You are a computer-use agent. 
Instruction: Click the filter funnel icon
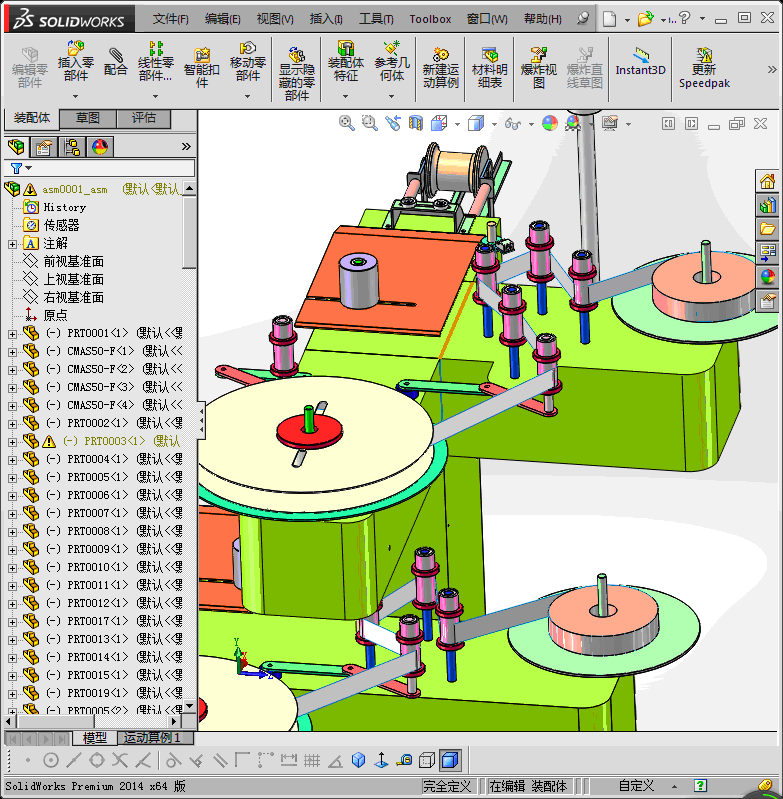(16, 168)
